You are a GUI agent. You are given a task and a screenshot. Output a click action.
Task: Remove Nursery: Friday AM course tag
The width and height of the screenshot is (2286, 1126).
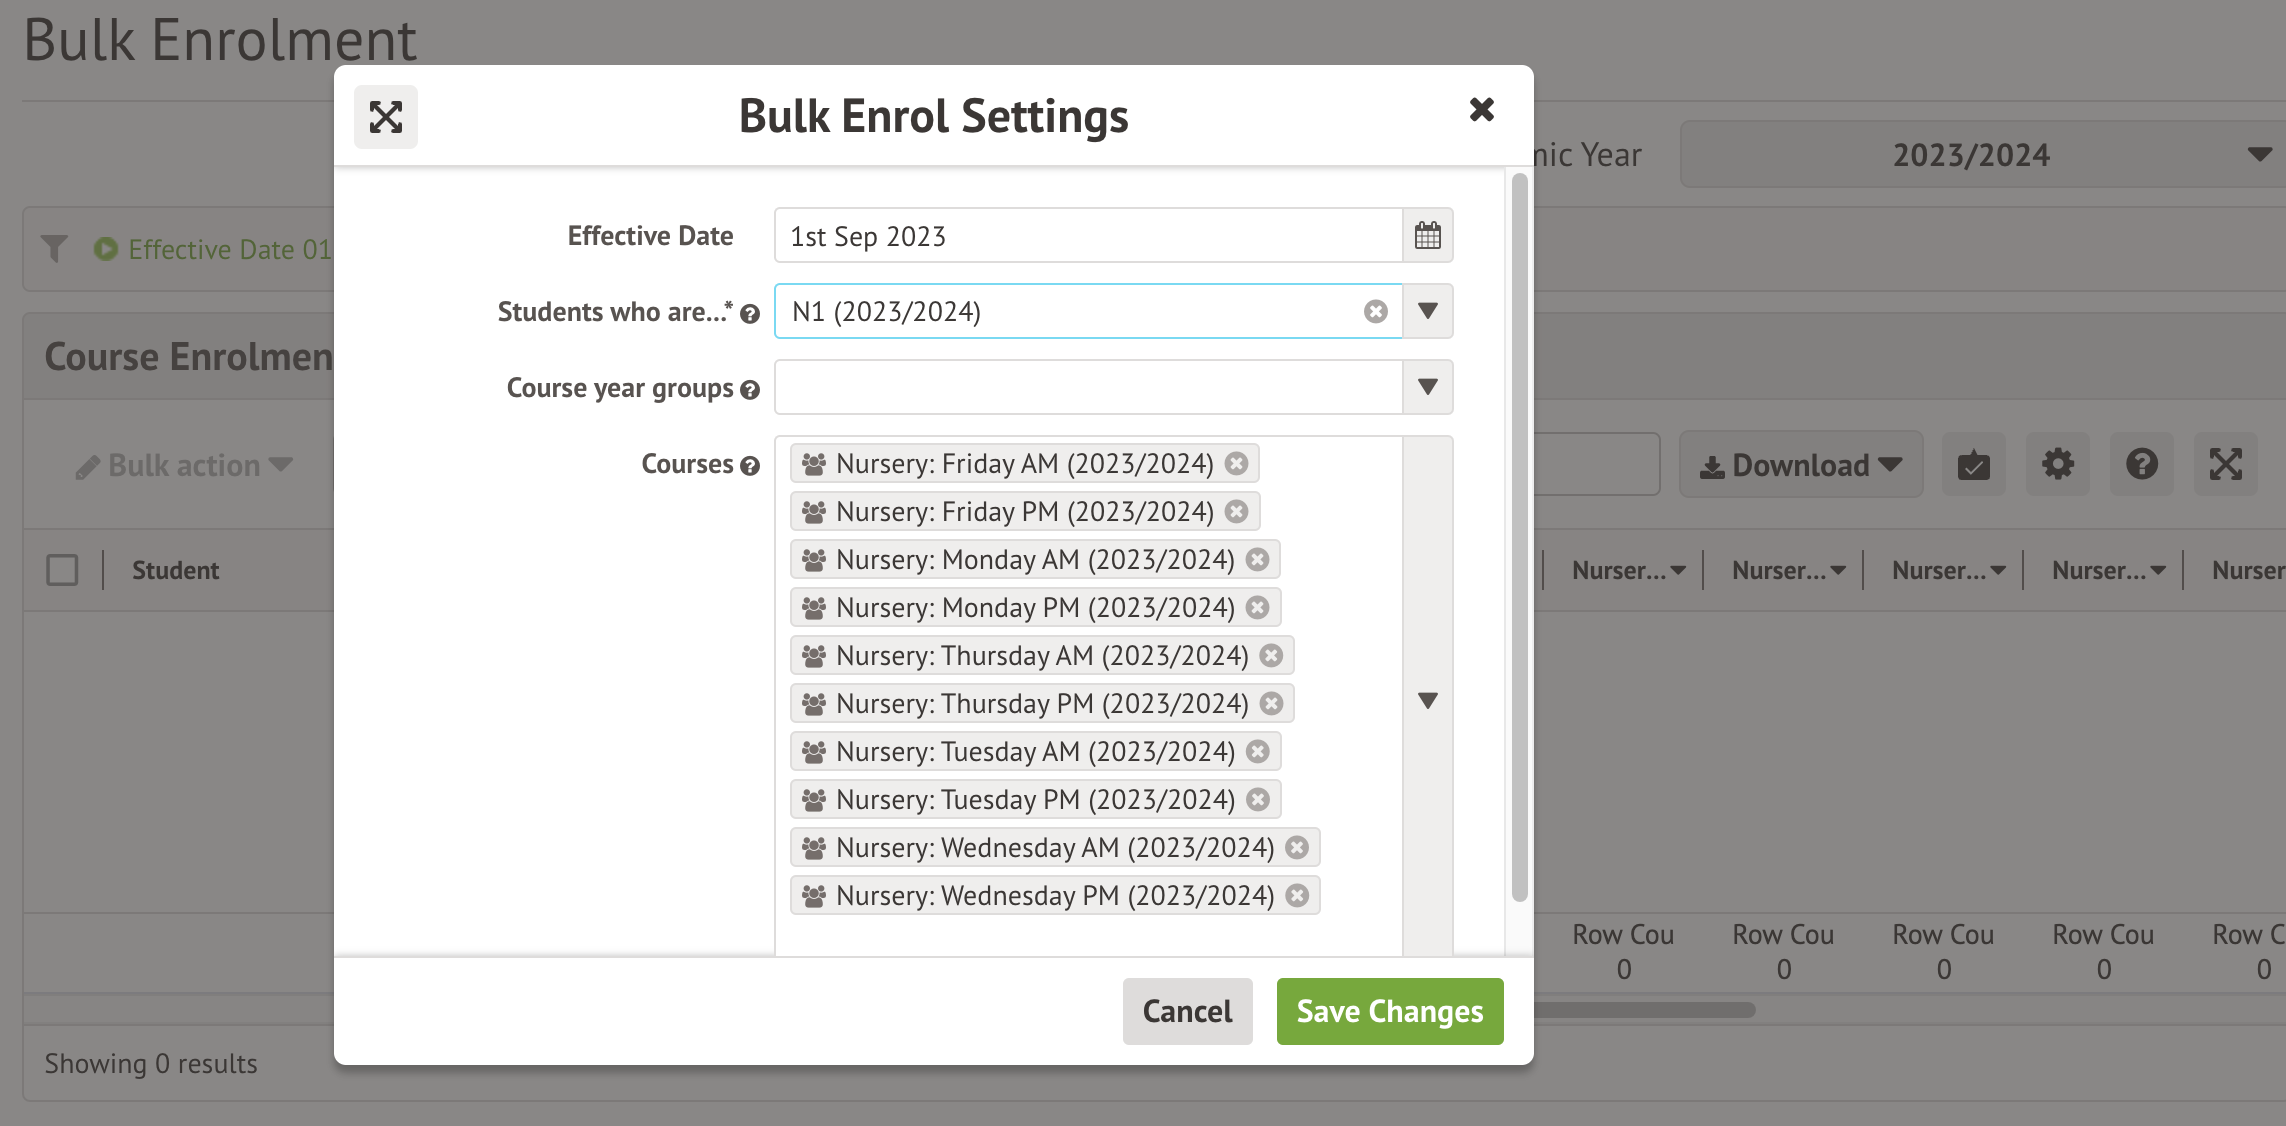click(1237, 464)
